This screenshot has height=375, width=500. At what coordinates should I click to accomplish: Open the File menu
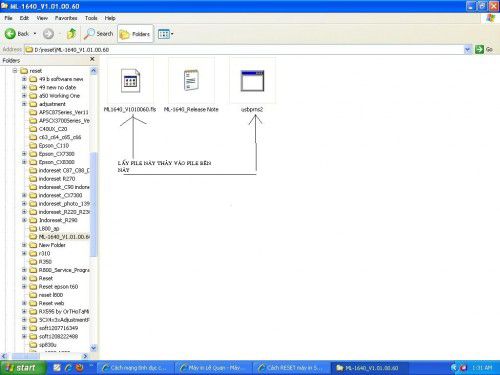(8, 18)
